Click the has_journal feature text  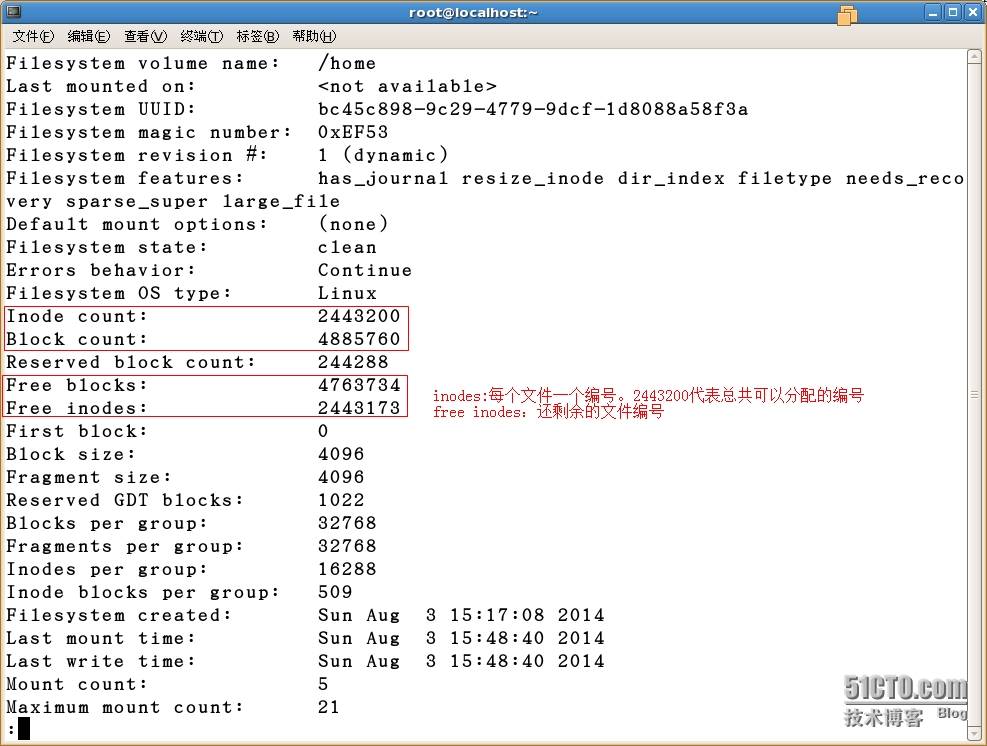[383, 179]
